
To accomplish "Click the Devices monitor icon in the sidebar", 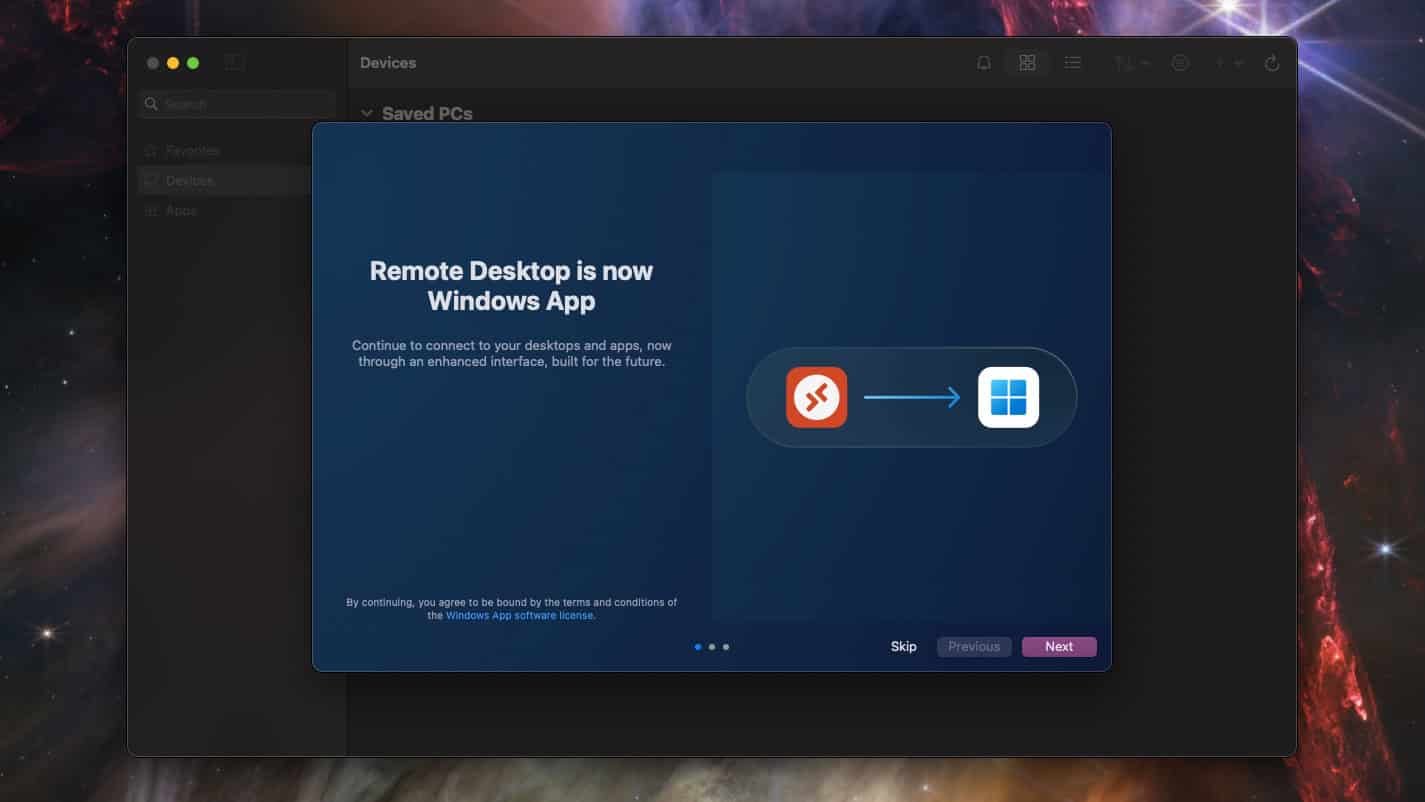I will click(151, 180).
